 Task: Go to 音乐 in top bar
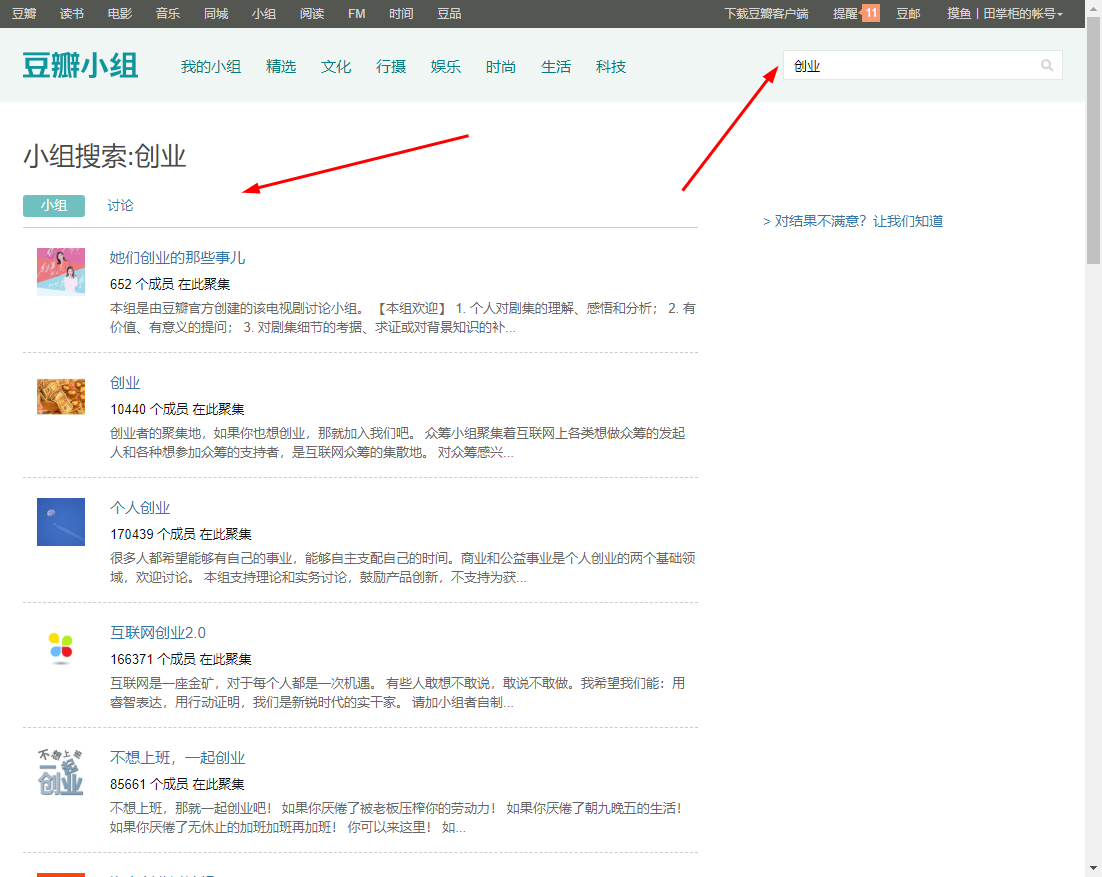pyautogui.click(x=168, y=13)
